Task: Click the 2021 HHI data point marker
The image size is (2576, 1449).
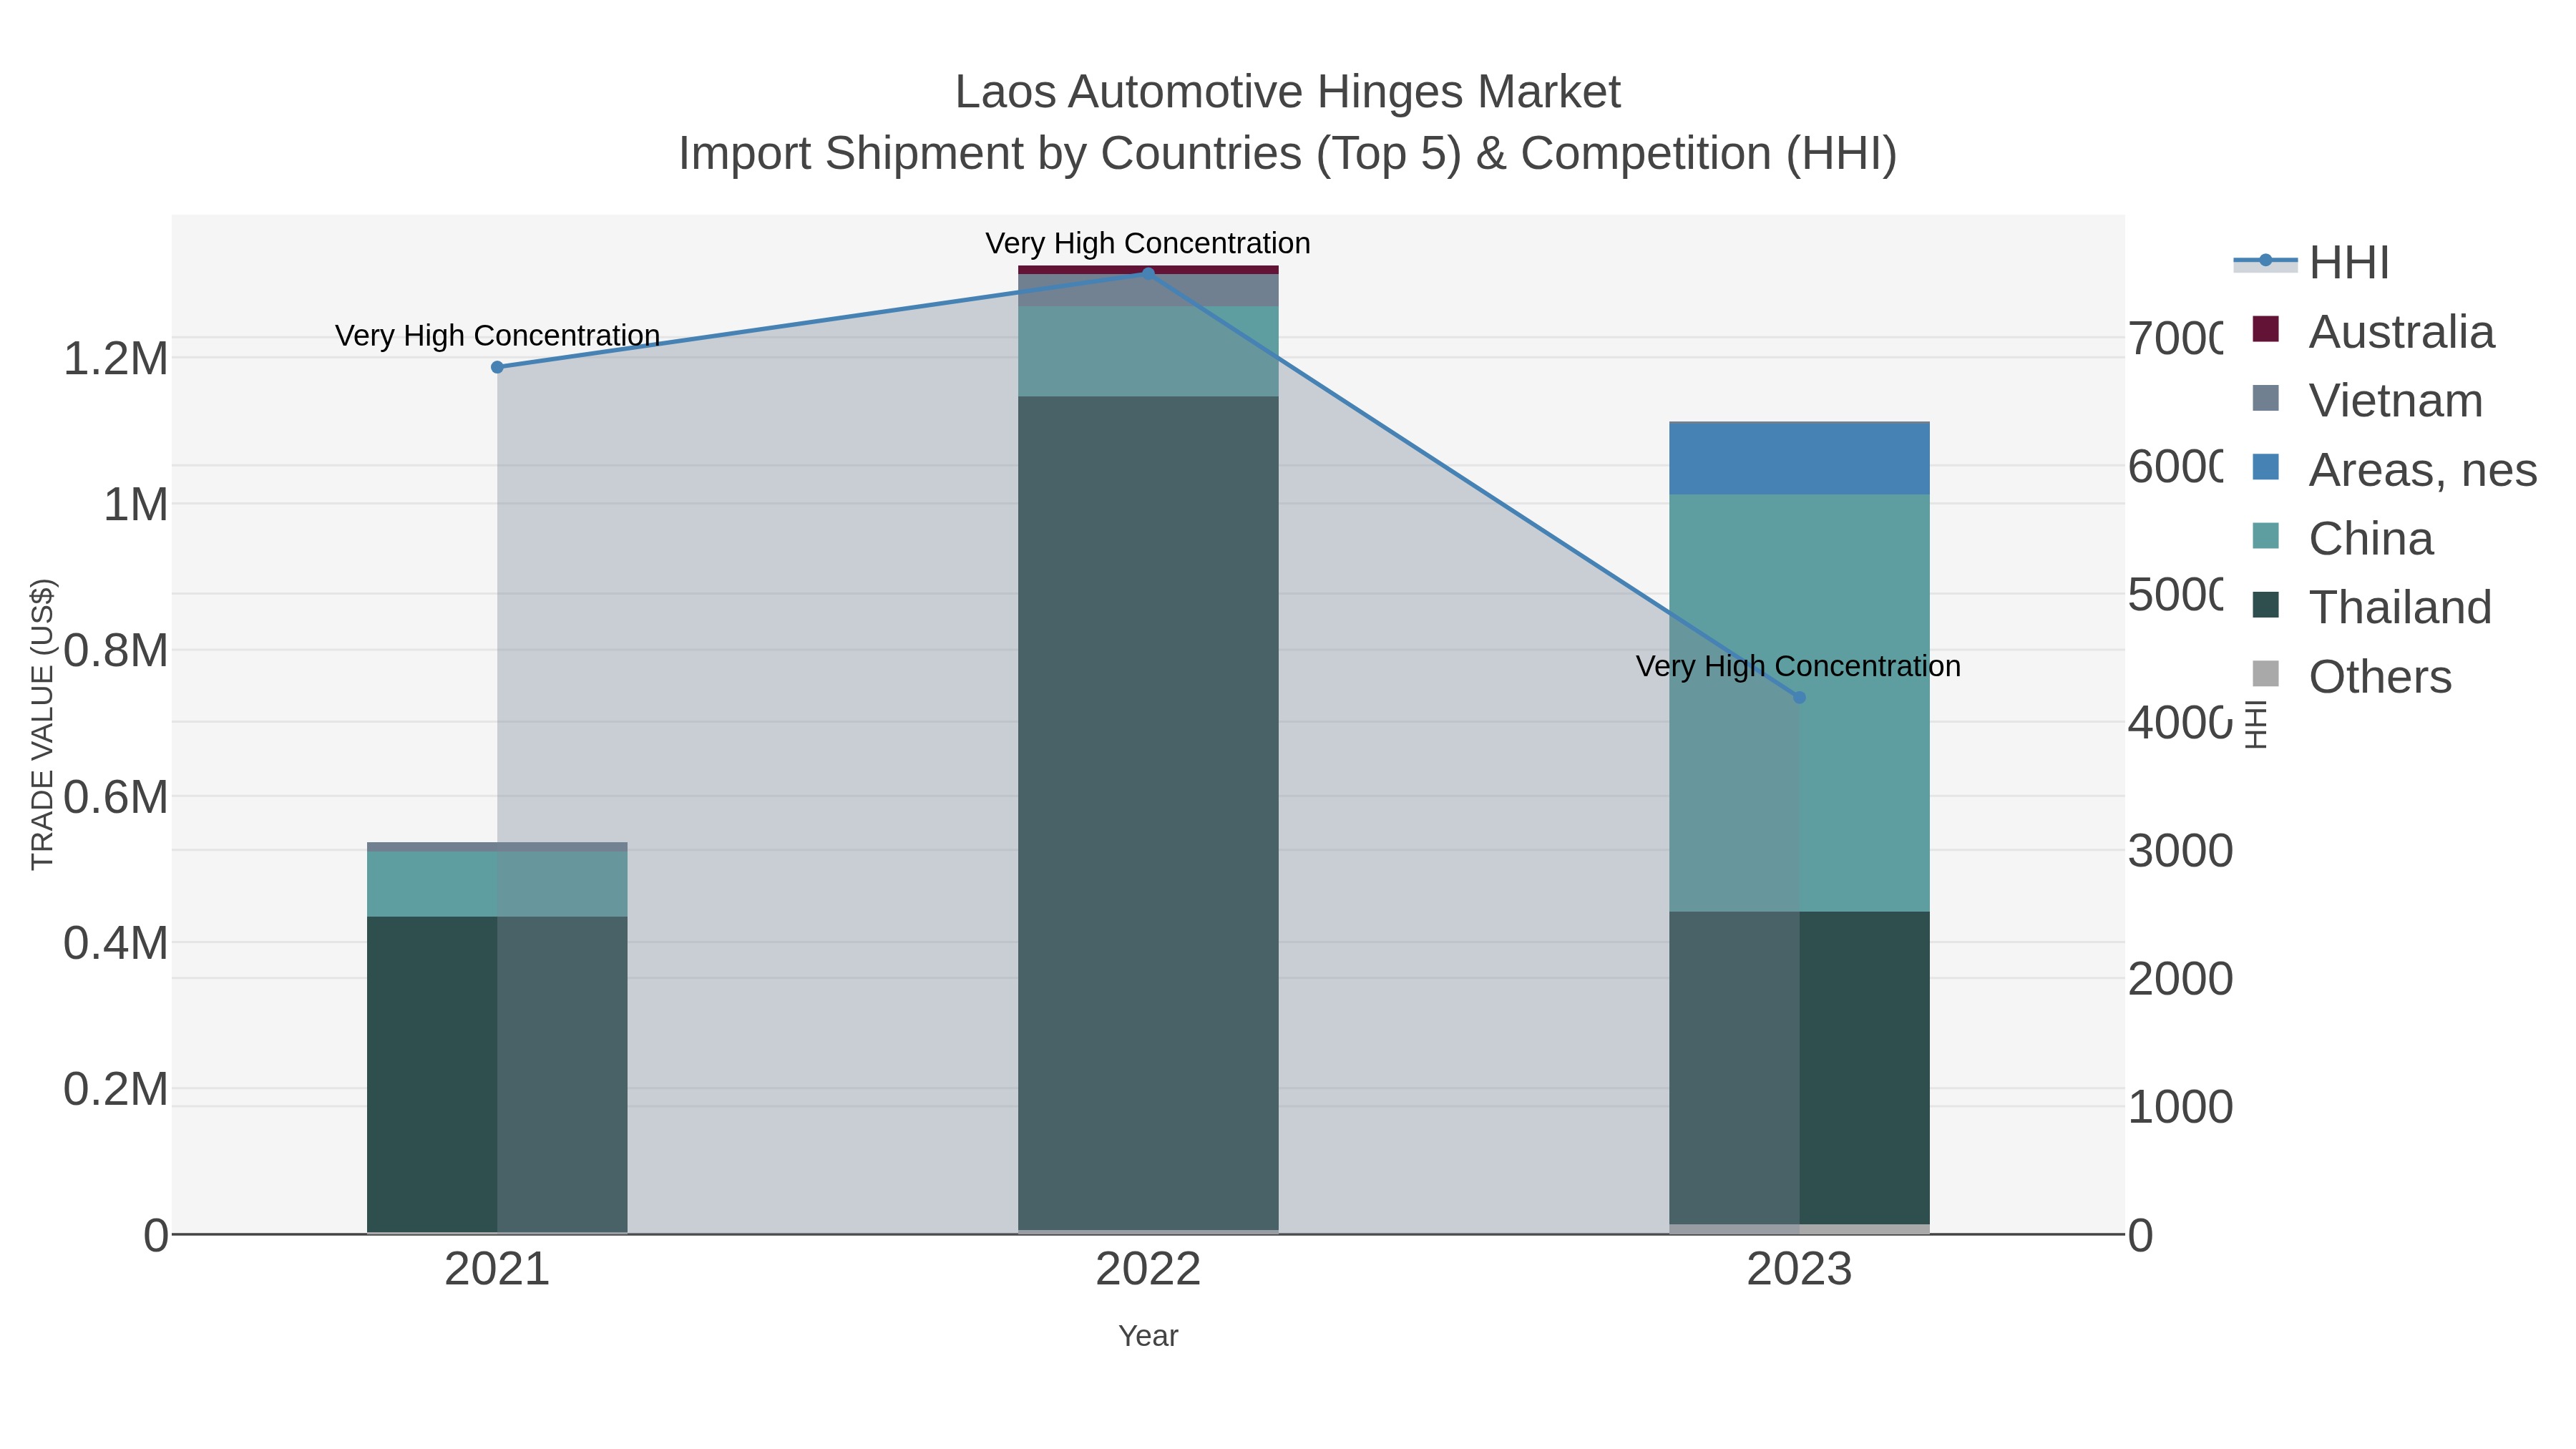Action: [497, 367]
